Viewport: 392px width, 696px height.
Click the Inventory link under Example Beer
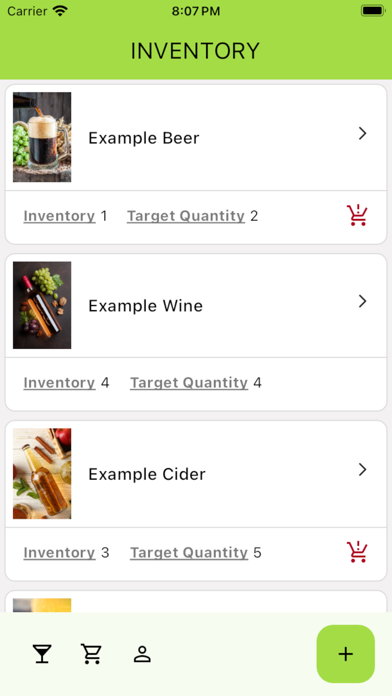tap(59, 216)
